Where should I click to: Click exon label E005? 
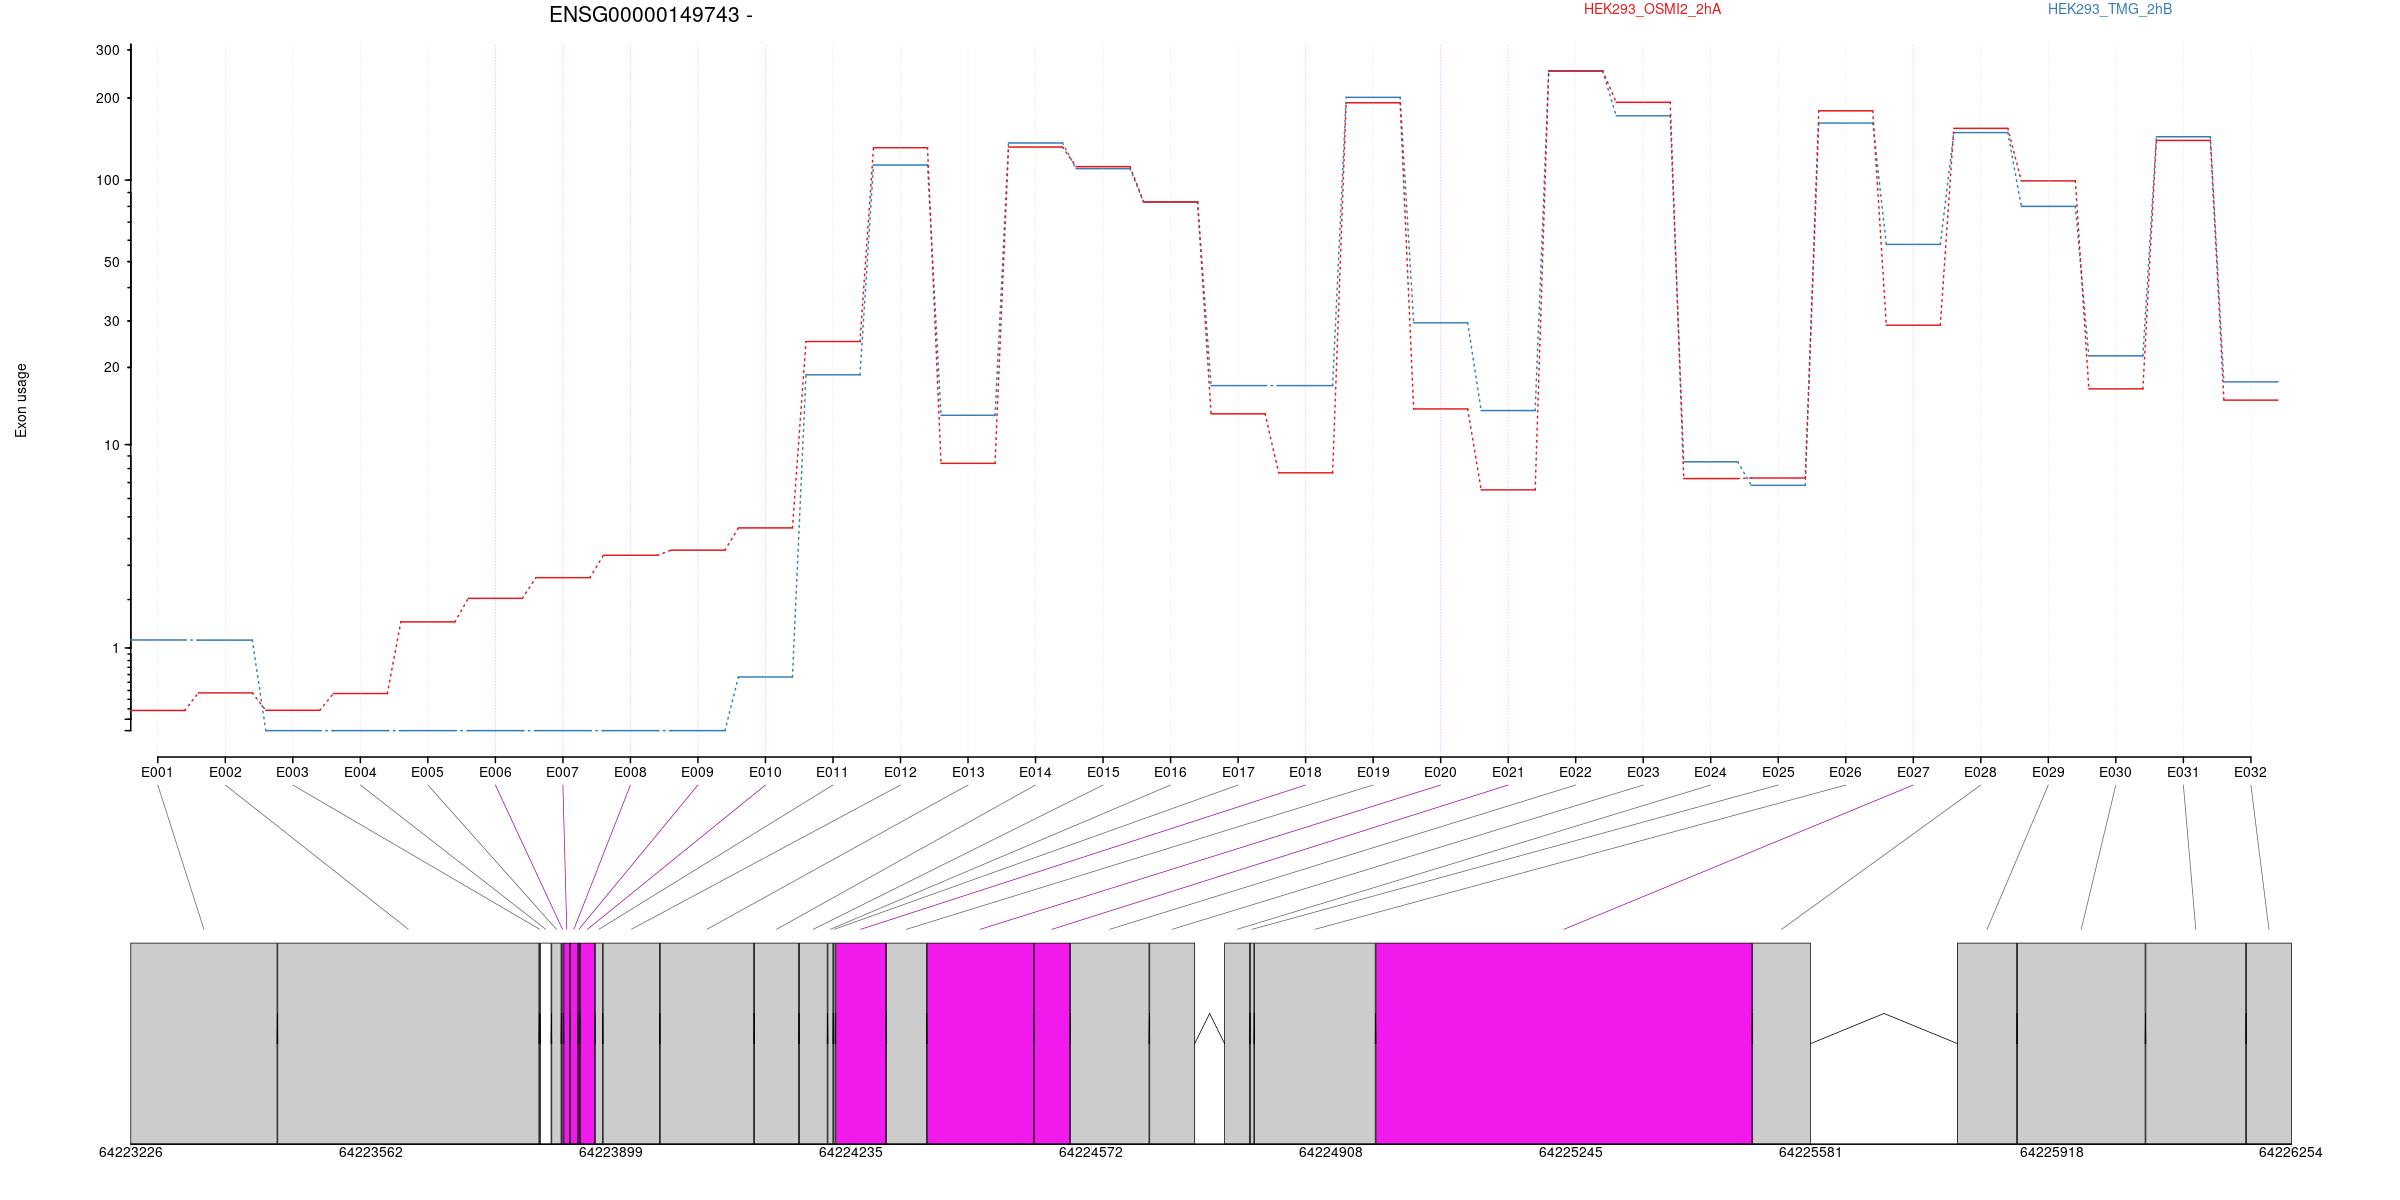(427, 772)
